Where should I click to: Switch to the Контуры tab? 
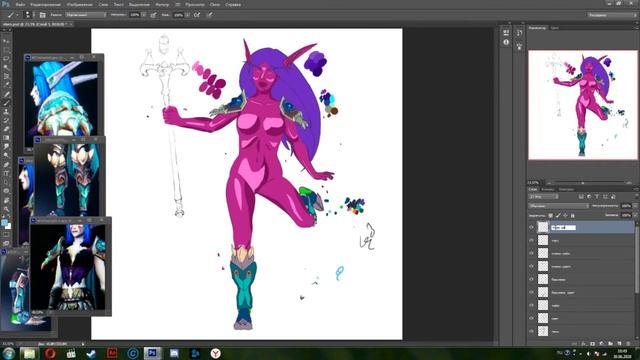pos(566,189)
